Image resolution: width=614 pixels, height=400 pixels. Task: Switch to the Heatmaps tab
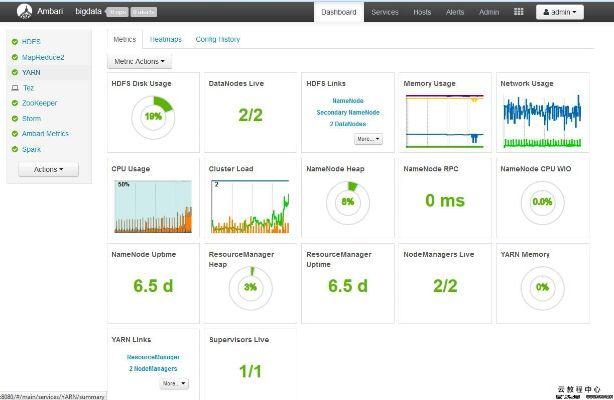[166, 39]
